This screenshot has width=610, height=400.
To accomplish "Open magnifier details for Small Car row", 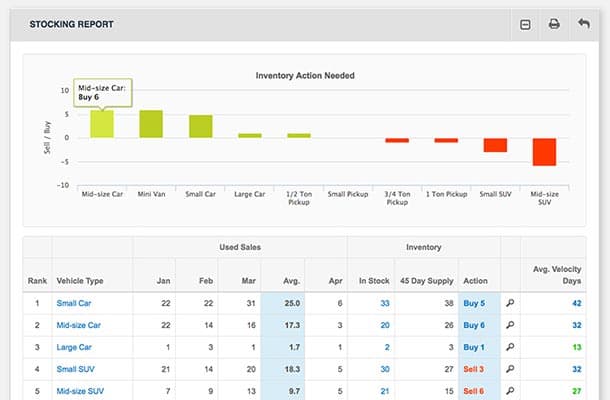I will pos(510,303).
